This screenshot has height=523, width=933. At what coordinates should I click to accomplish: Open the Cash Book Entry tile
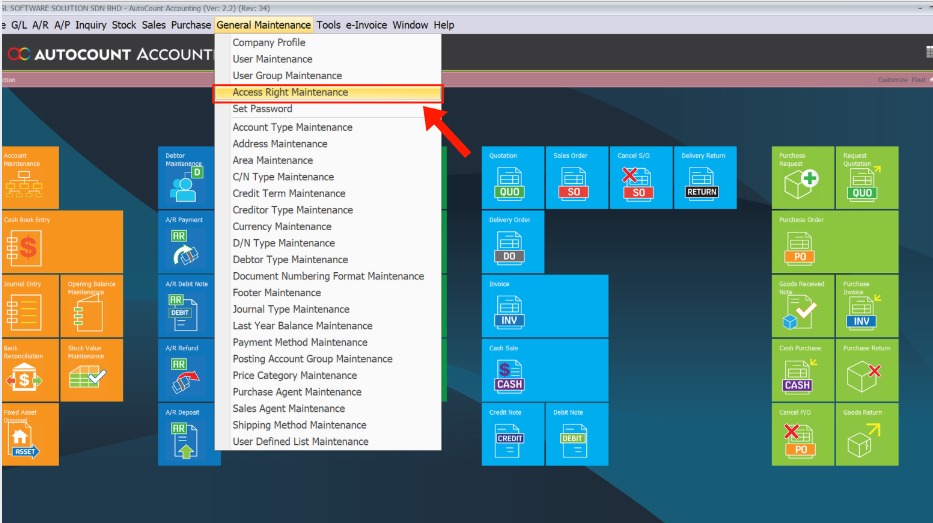click(x=62, y=242)
